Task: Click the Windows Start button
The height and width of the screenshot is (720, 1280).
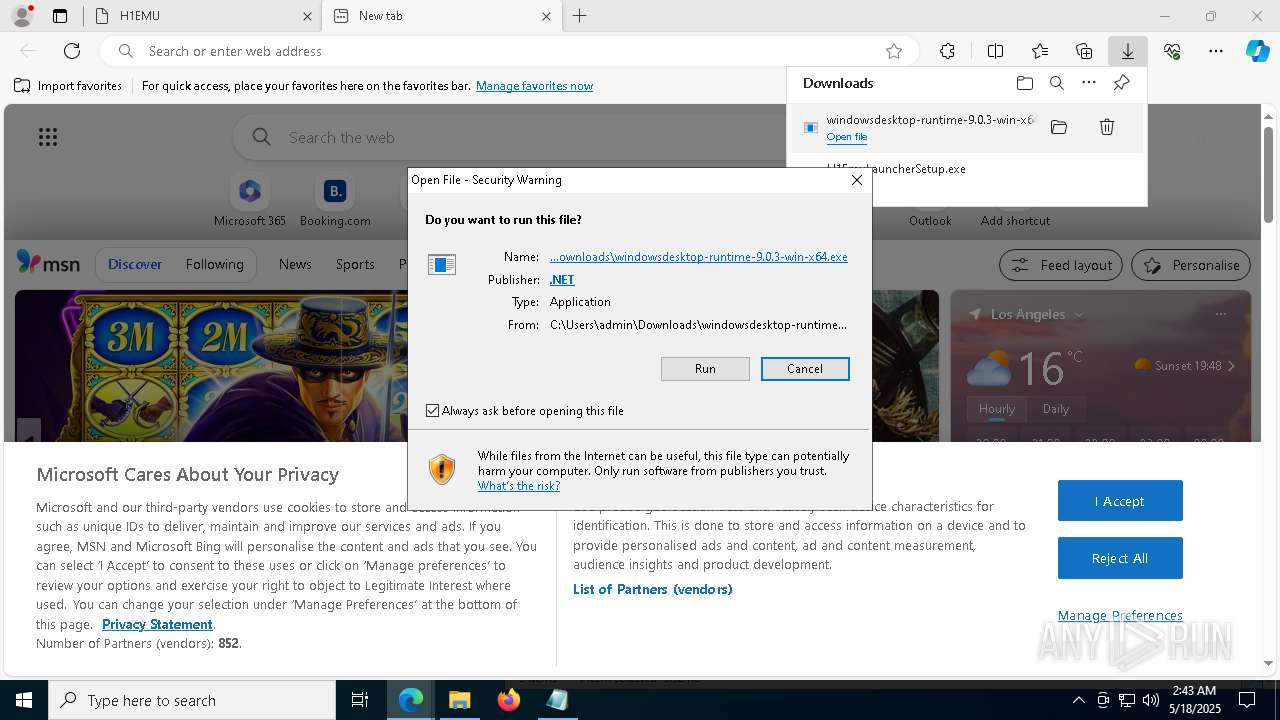Action: 24,700
